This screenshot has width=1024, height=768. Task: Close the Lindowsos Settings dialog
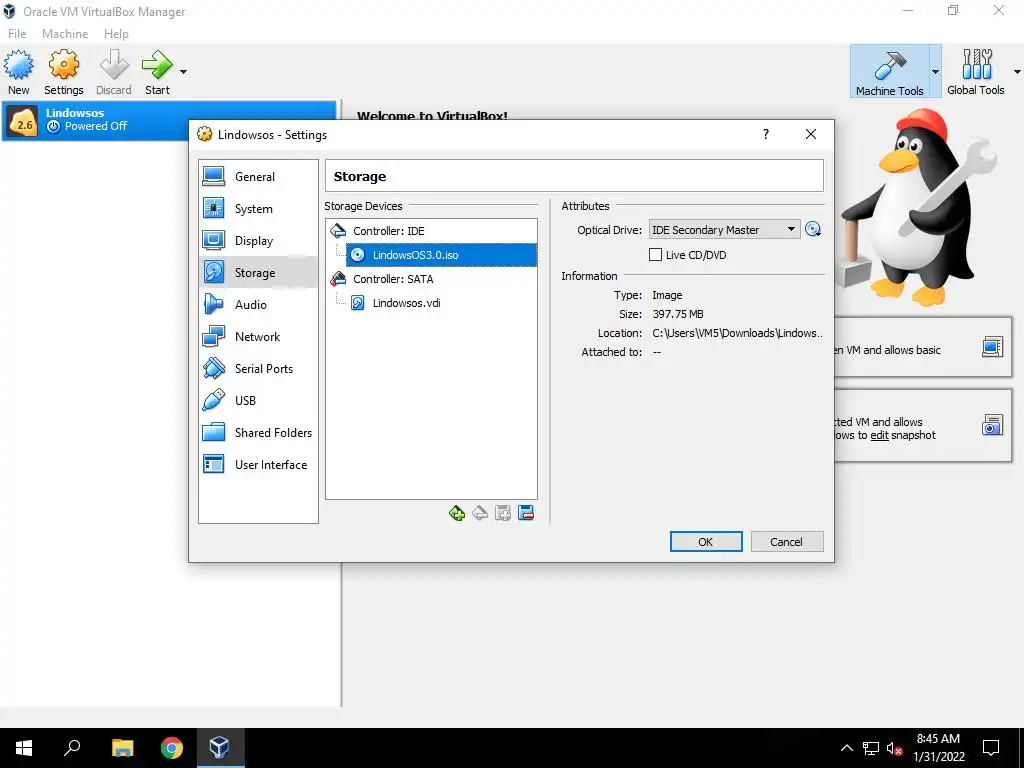[810, 134]
